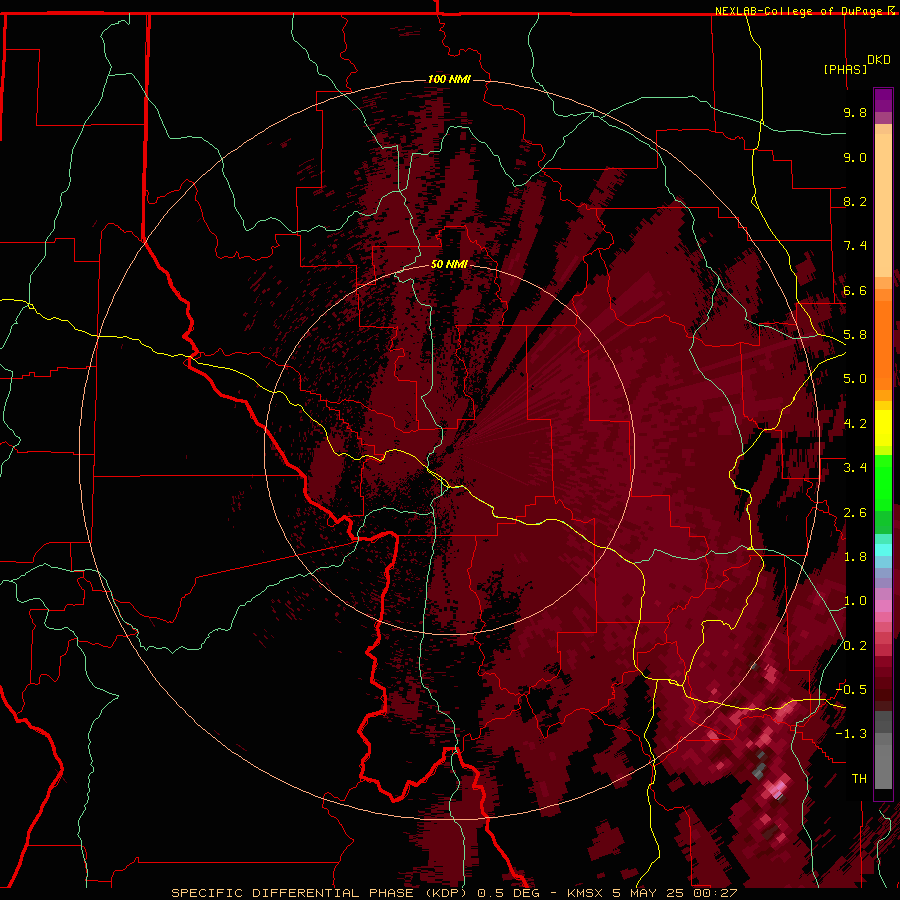The width and height of the screenshot is (900, 900).
Task: Select the yellow segment of the color bar
Action: click(883, 428)
